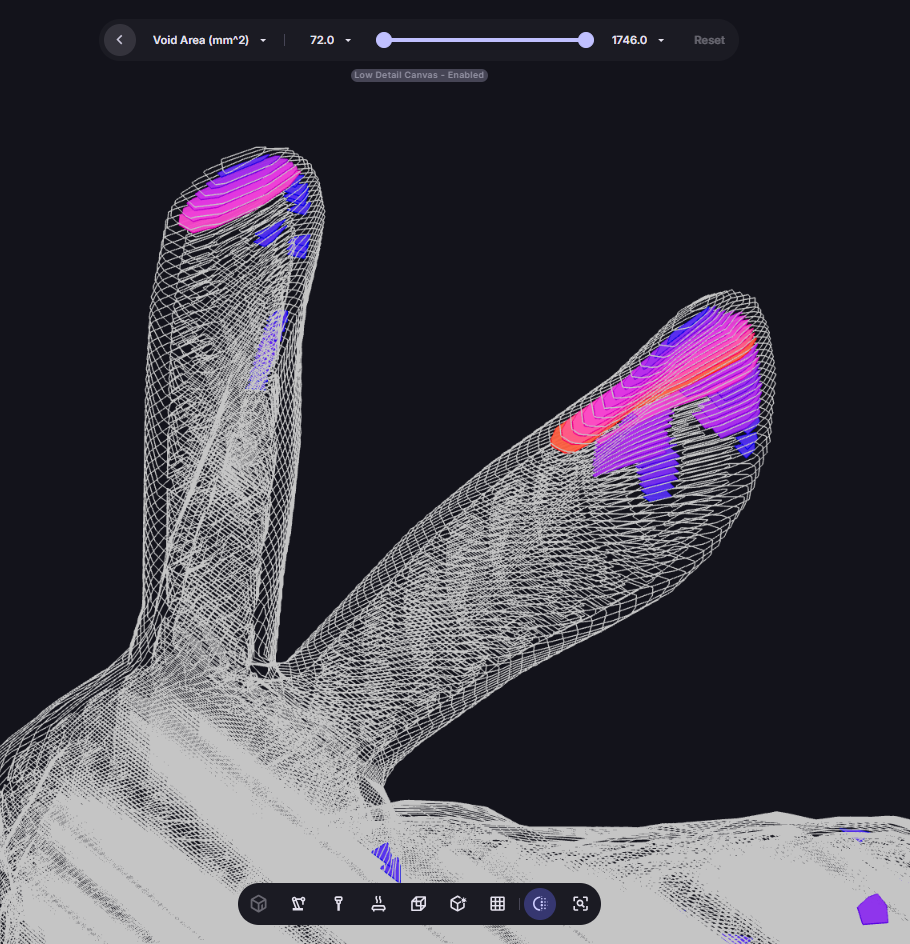
Task: Toggle the Low Detail Canvas badge
Action: (x=419, y=75)
